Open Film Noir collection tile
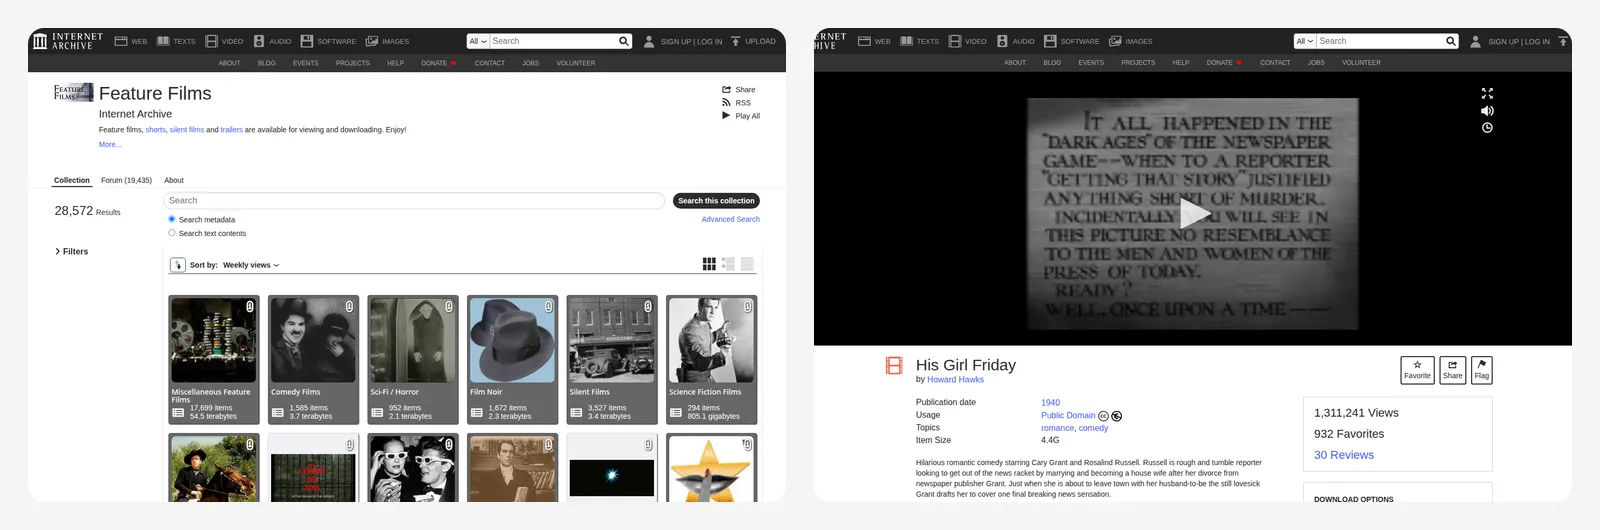 pyautogui.click(x=512, y=360)
